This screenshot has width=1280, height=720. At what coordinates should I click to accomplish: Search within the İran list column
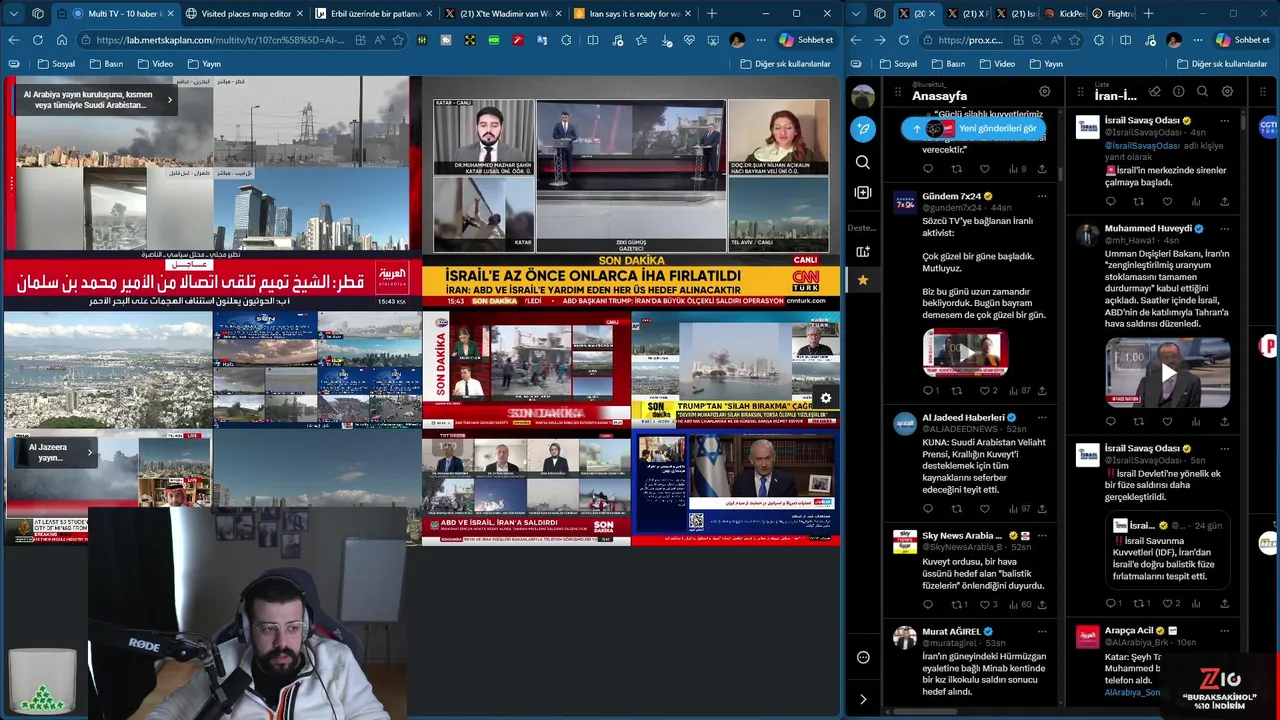coord(1202,91)
